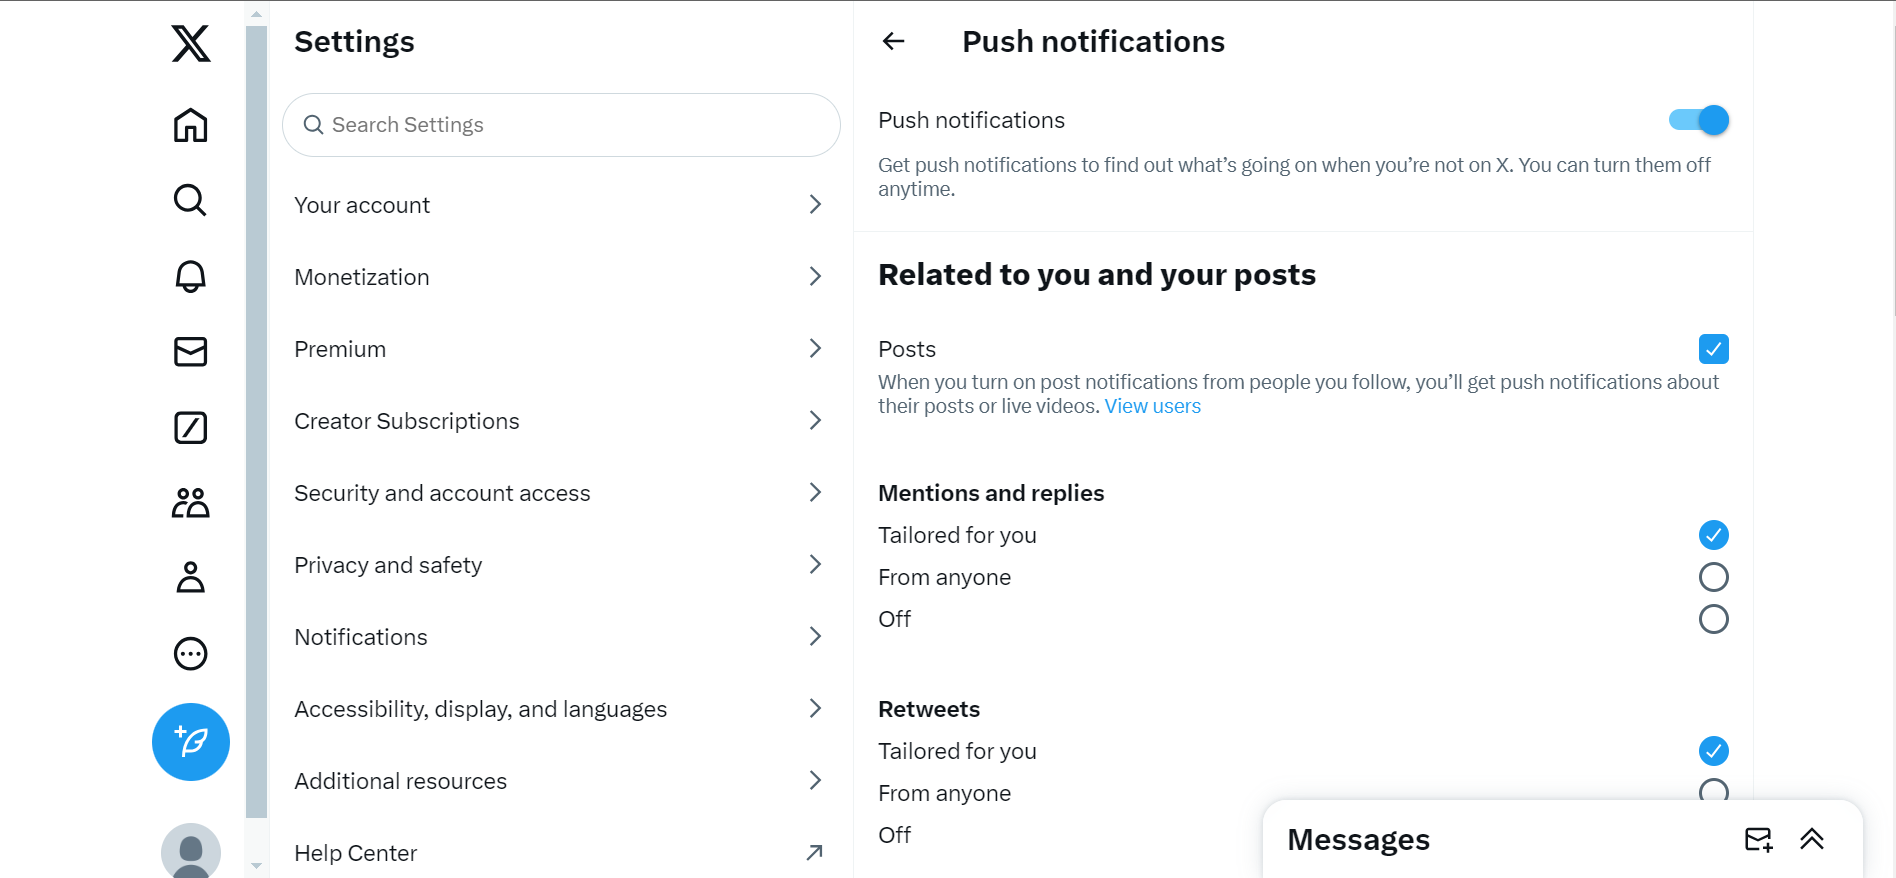Expand the Messages drawer
Image resolution: width=1896 pixels, height=878 pixels.
tap(1812, 839)
